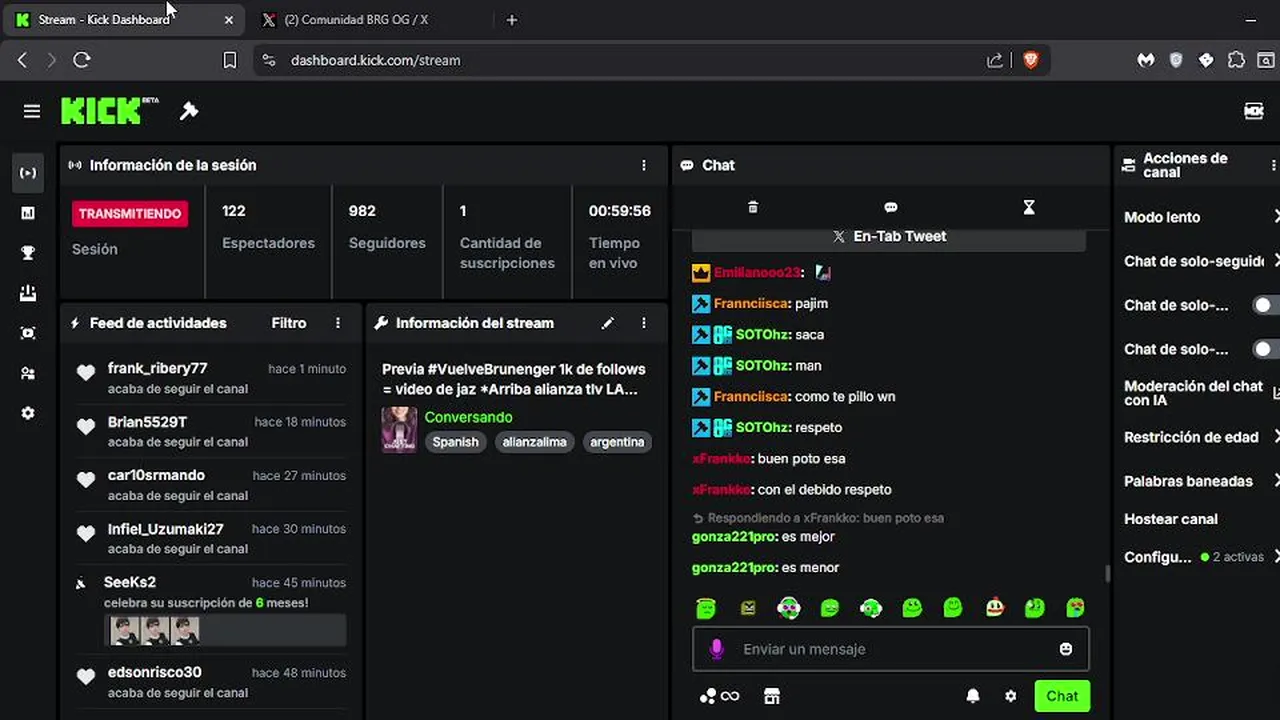Click the creator store icon at top right

click(1254, 111)
